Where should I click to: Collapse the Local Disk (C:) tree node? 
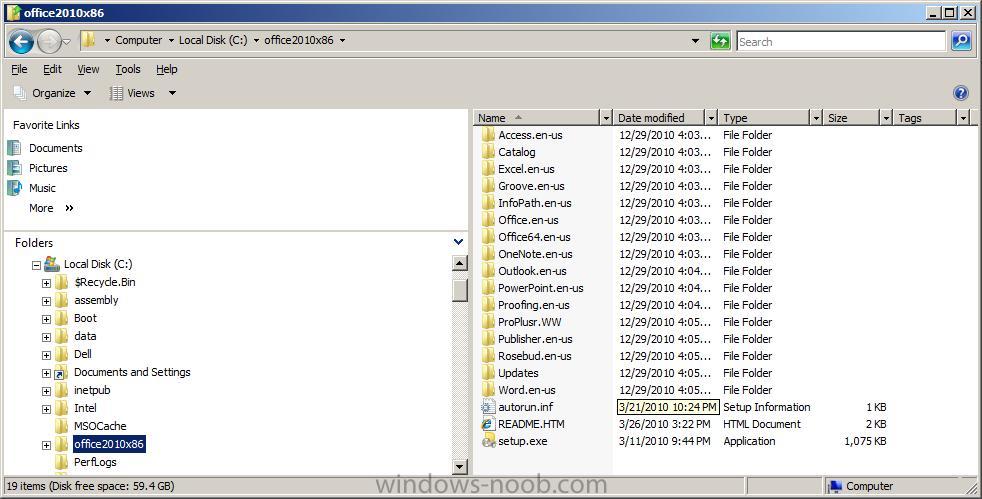[x=36, y=265]
